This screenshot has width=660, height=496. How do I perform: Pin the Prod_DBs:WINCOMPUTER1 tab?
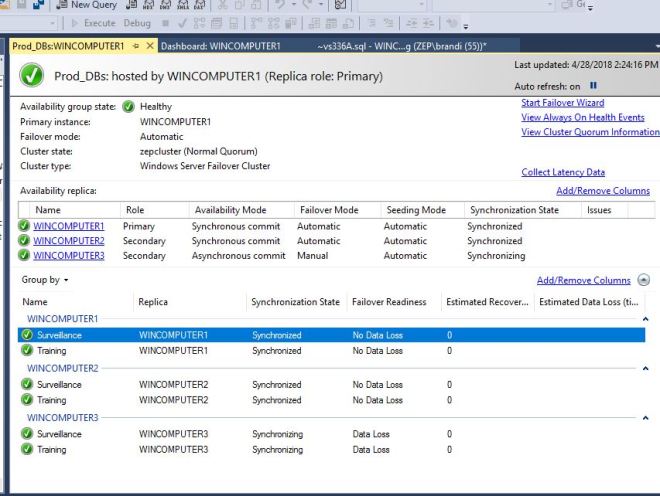click(135, 46)
